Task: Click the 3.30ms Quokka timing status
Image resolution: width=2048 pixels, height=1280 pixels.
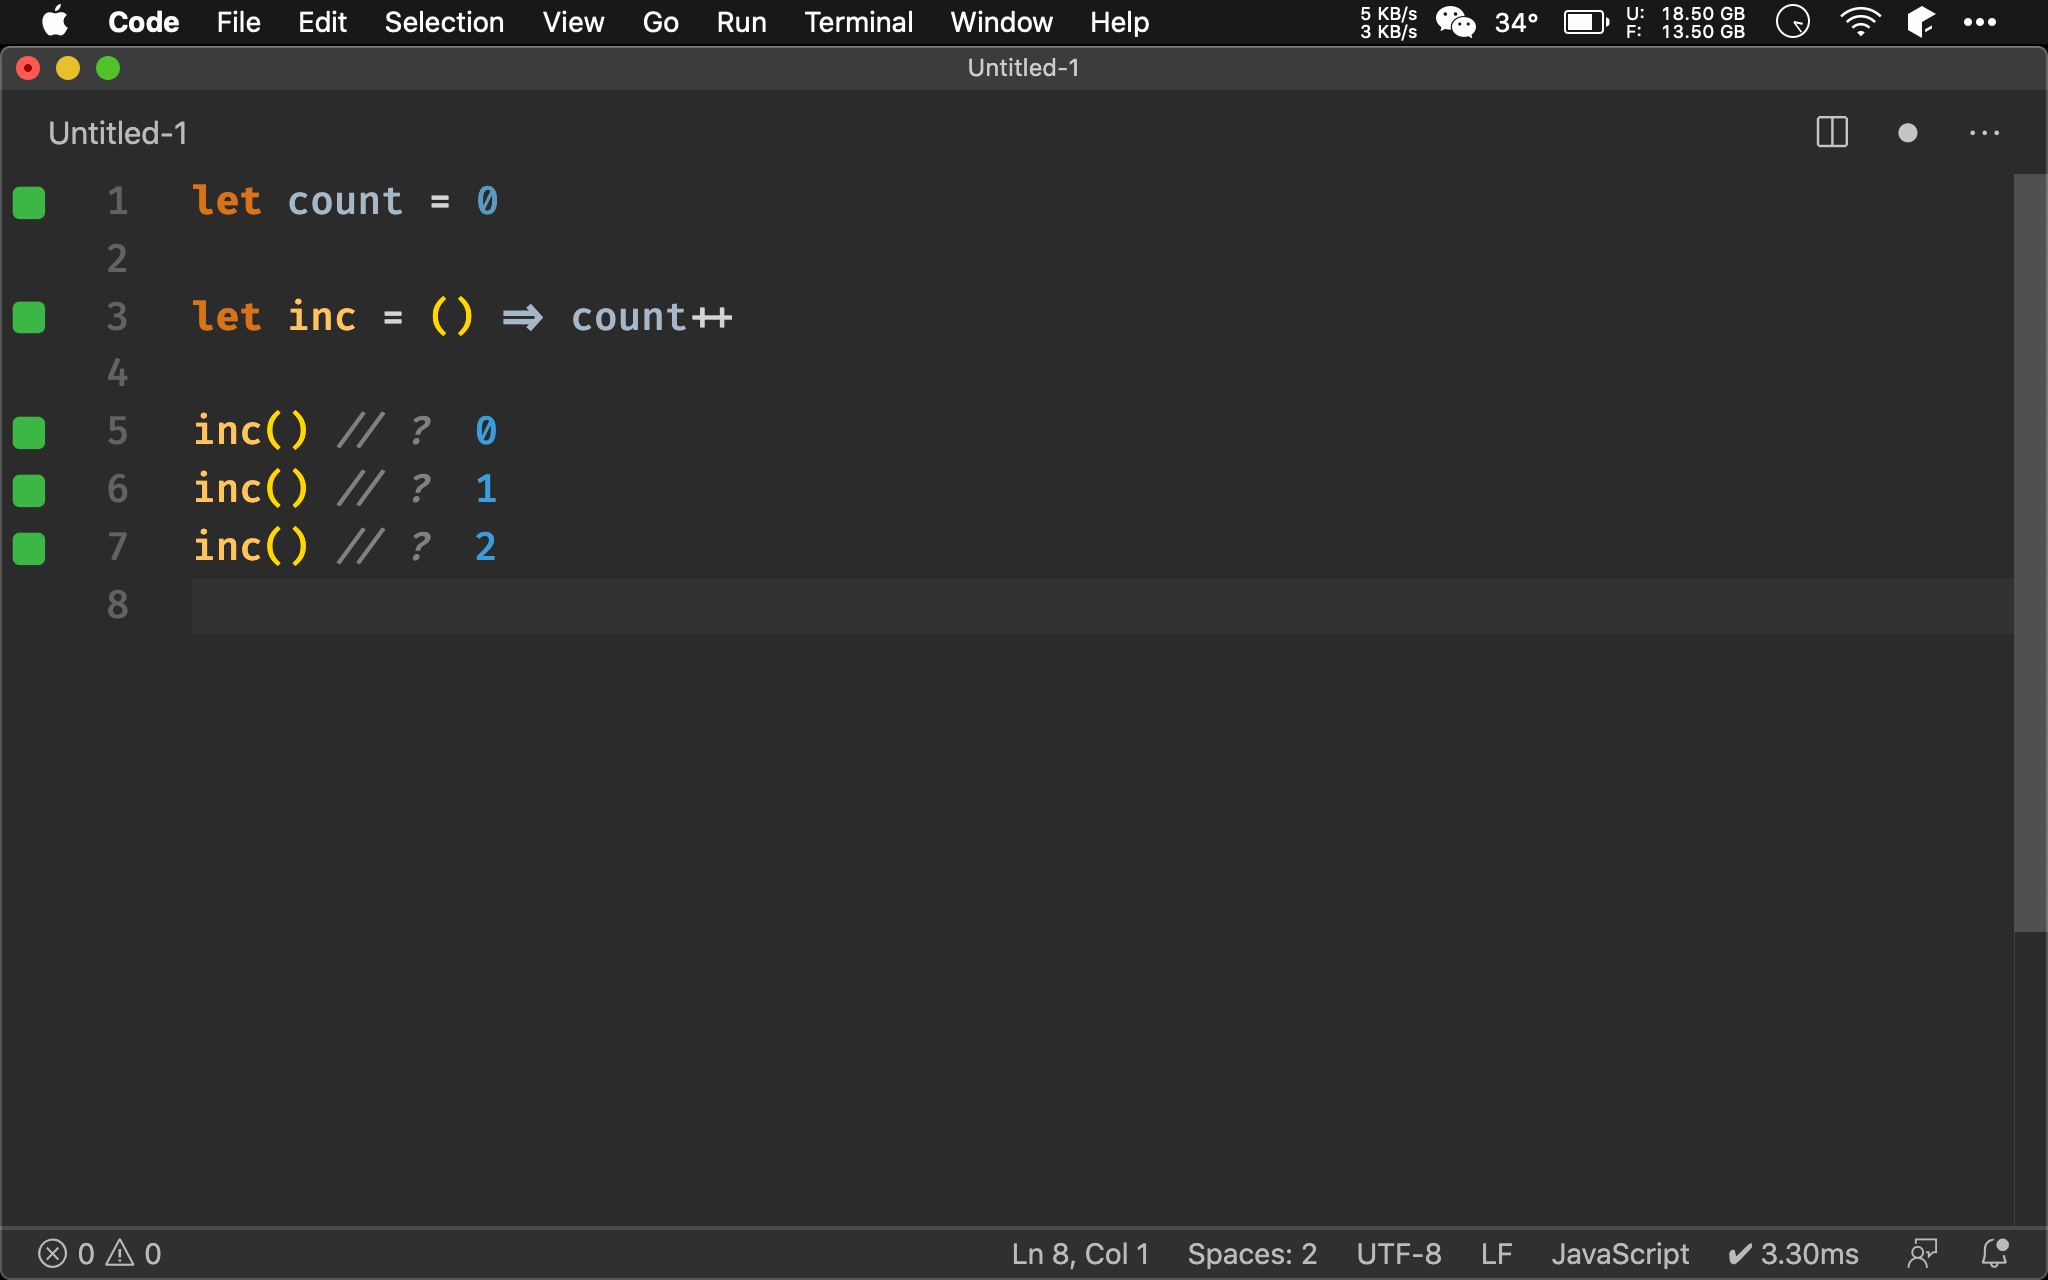Action: [x=1793, y=1253]
